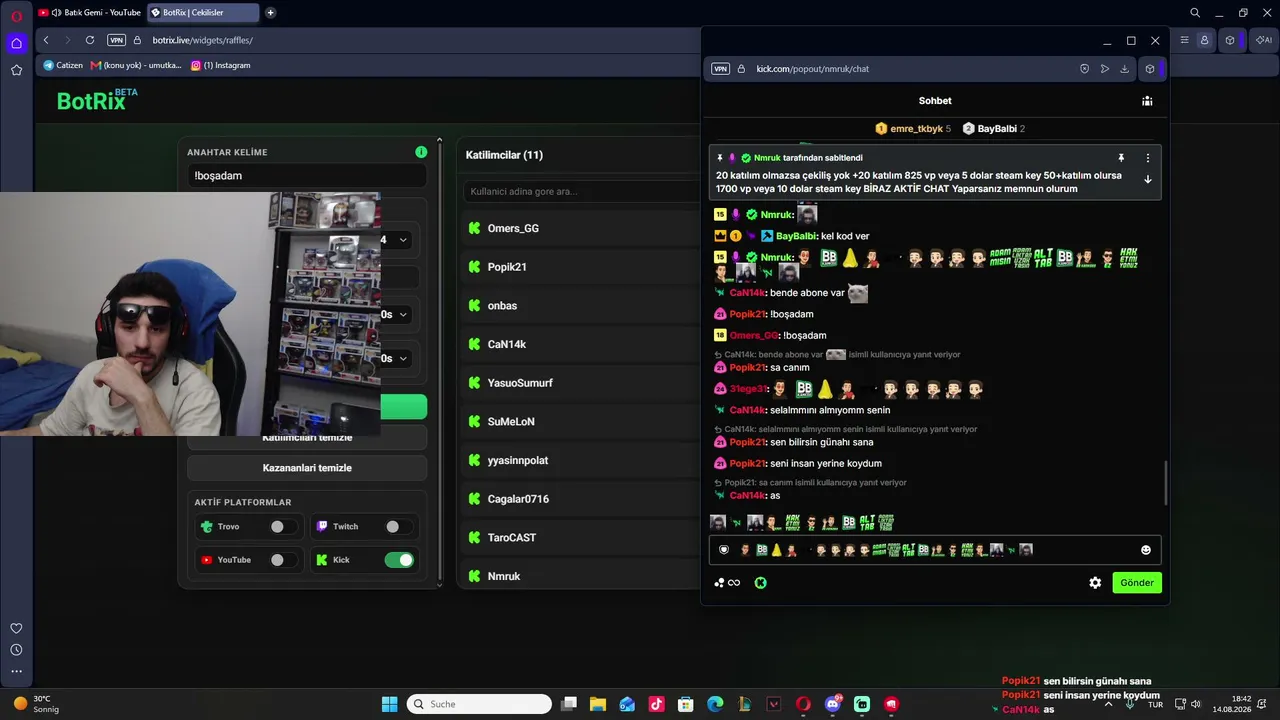The width and height of the screenshot is (1280, 720).
Task: Click the participant search field
Action: coord(580,191)
